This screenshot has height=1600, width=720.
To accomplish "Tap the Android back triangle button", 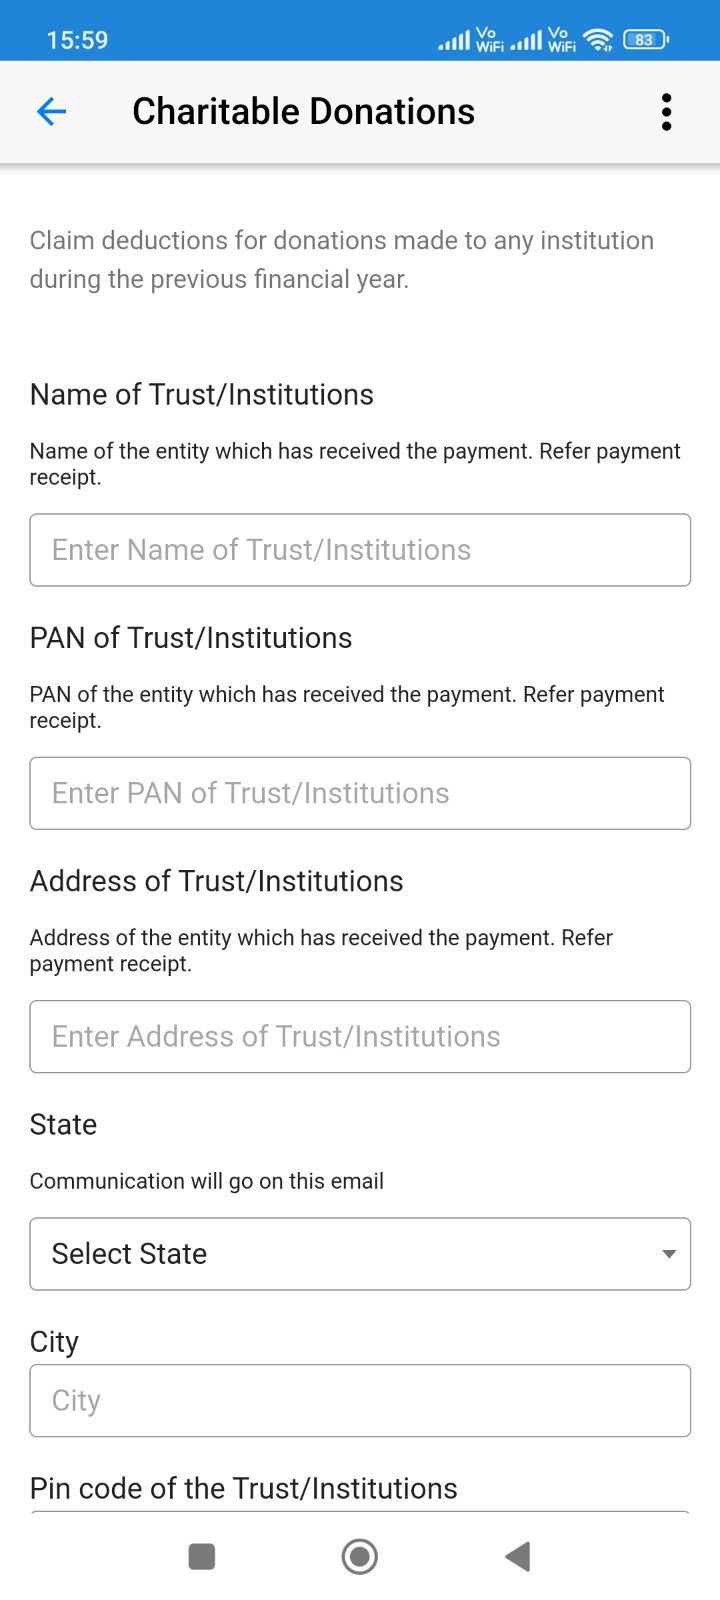I will (517, 1556).
